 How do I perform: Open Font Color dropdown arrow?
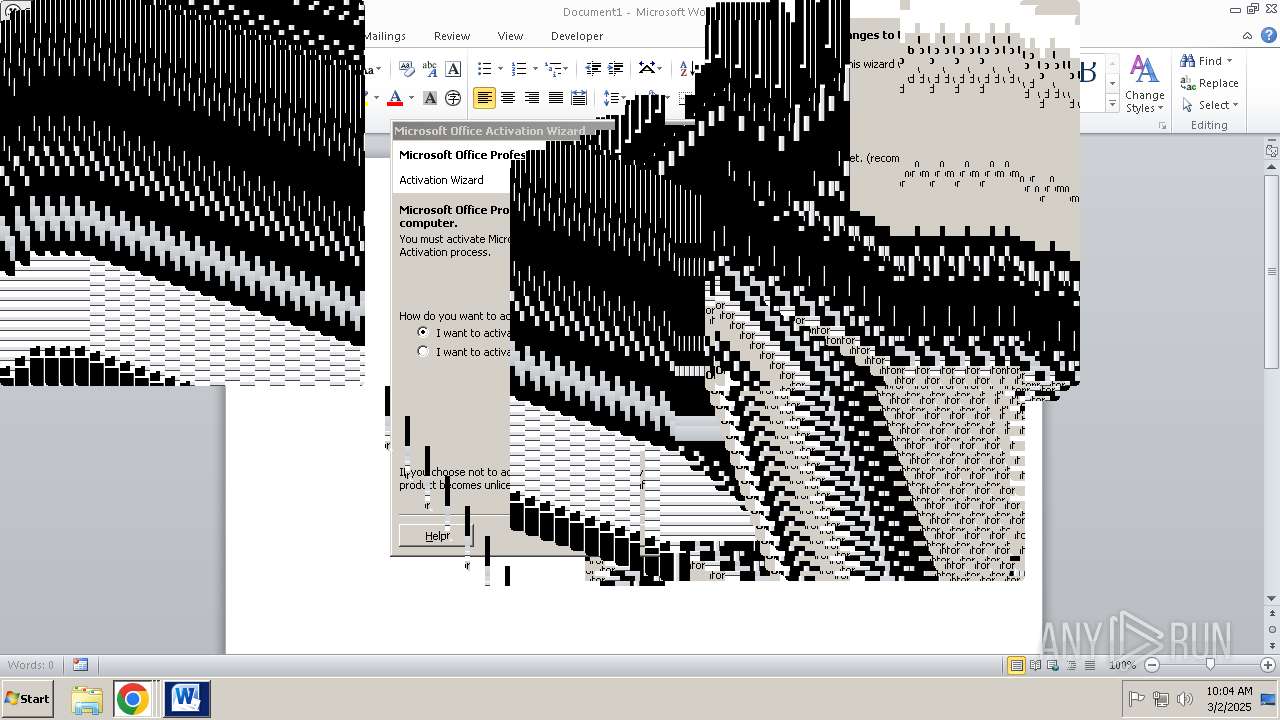411,98
